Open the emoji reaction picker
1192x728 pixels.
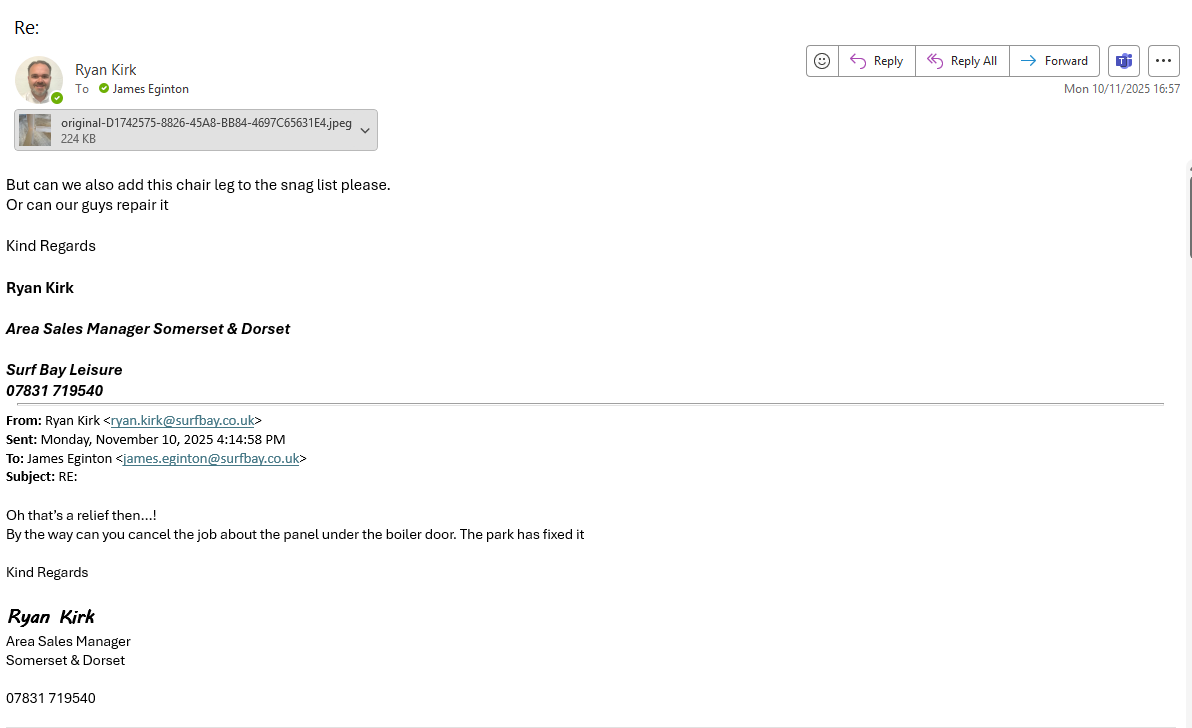[x=822, y=61]
